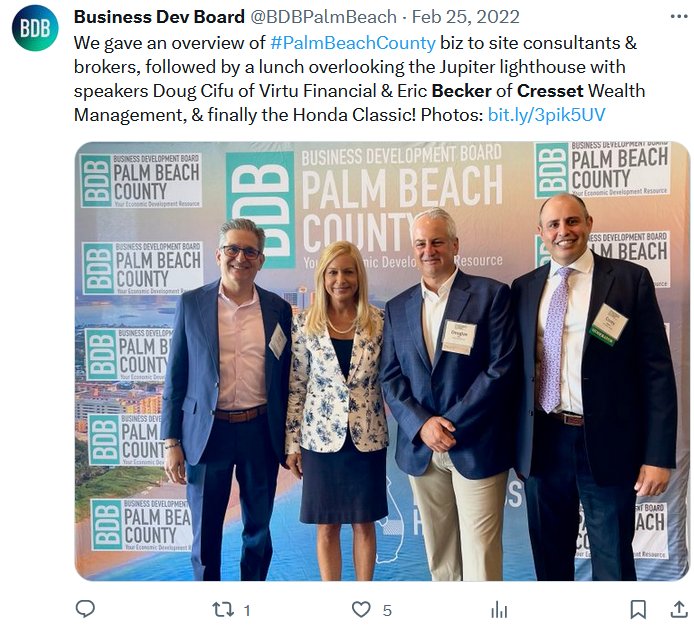Click the bolded word Becker in the tweet
The image size is (694, 627).
(x=462, y=91)
